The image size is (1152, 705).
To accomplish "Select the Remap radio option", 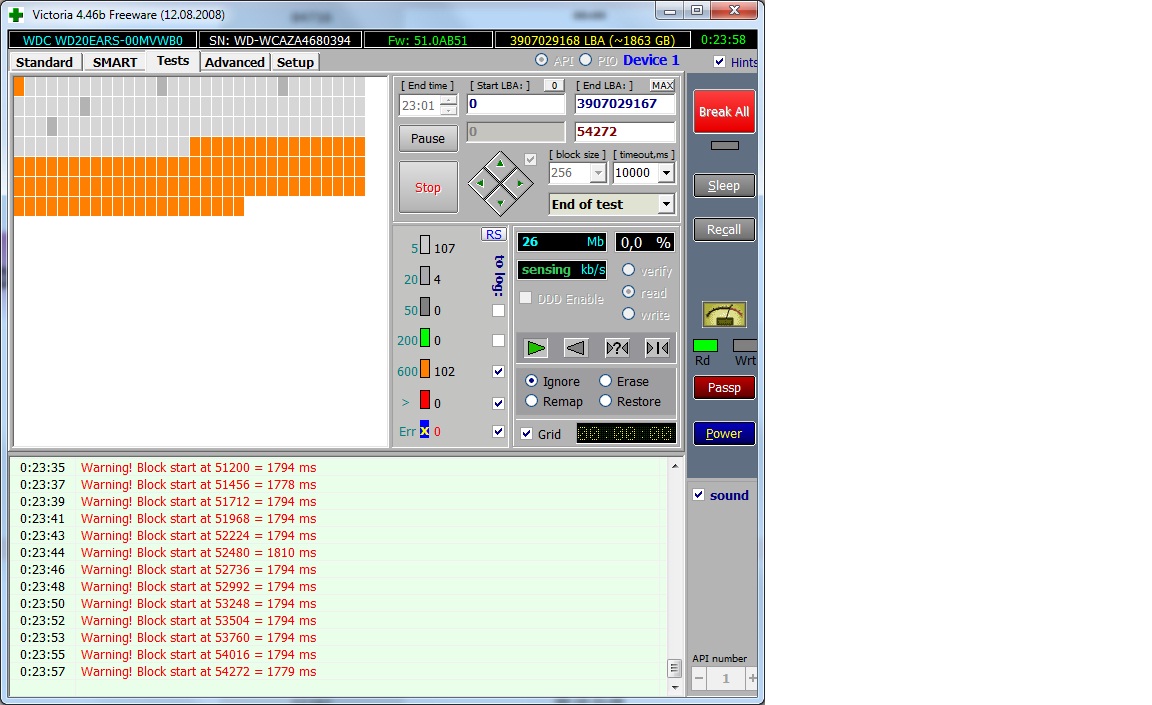I will [x=531, y=401].
